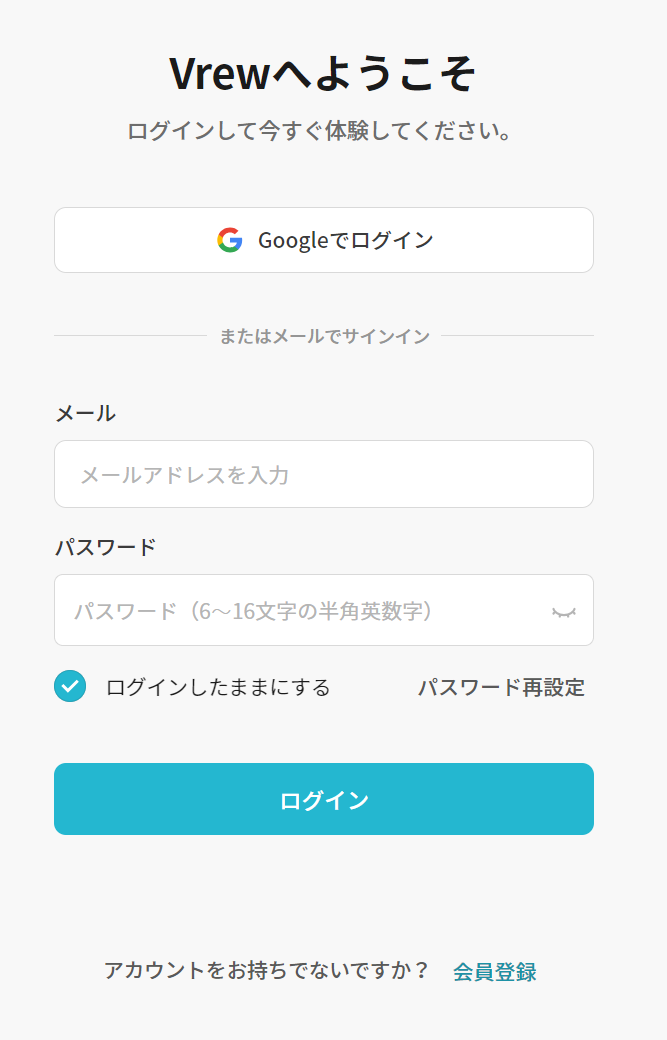Toggle the keep-me-logged-in checkmark off
The image size is (667, 1040).
click(x=69, y=687)
